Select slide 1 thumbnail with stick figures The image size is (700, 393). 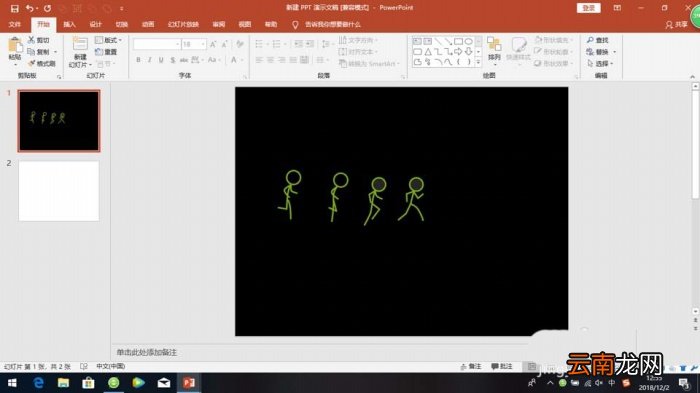pos(59,121)
